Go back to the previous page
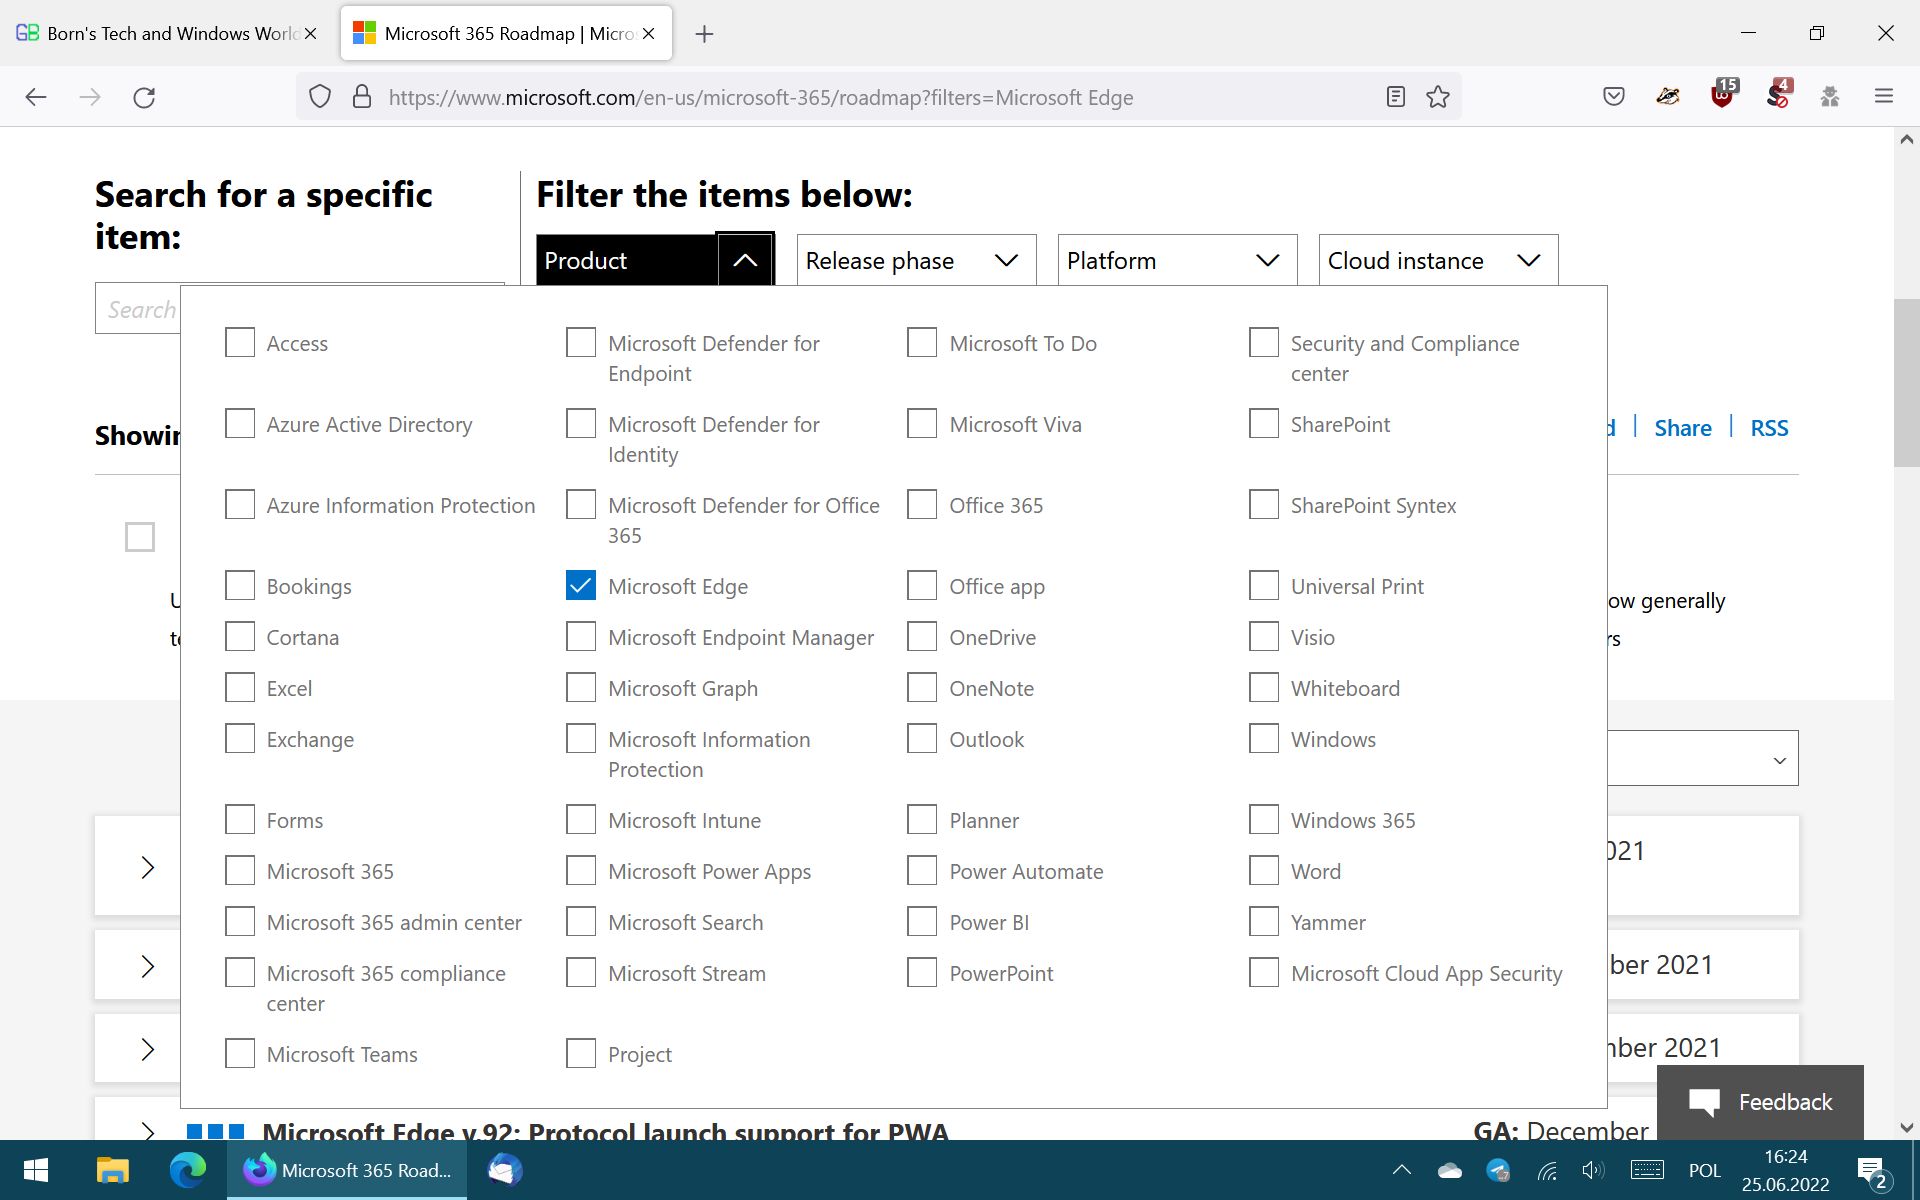 36,97
